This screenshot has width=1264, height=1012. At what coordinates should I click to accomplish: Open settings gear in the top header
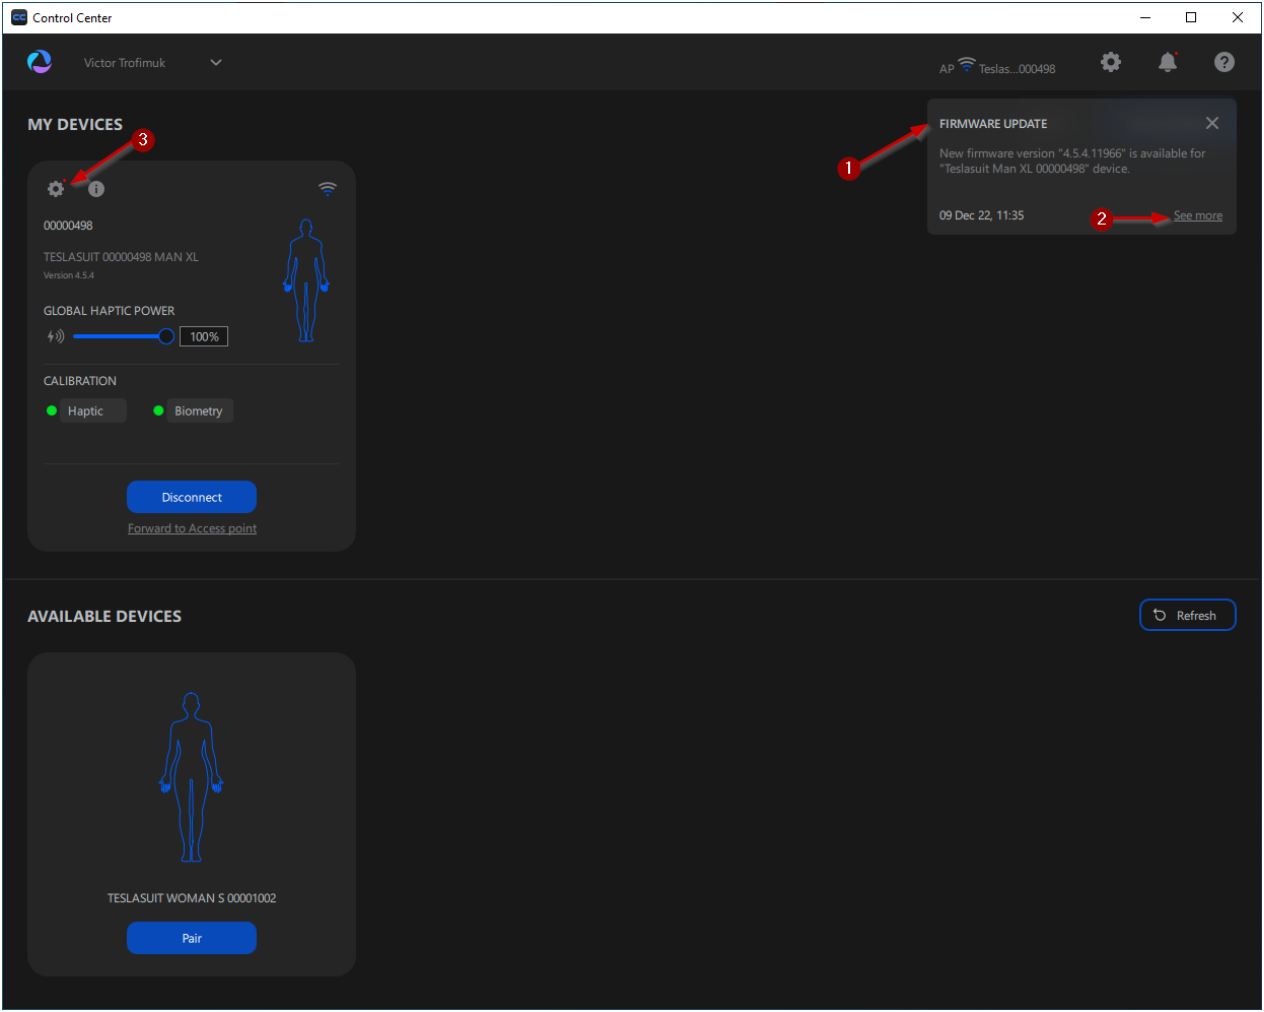coord(1111,62)
